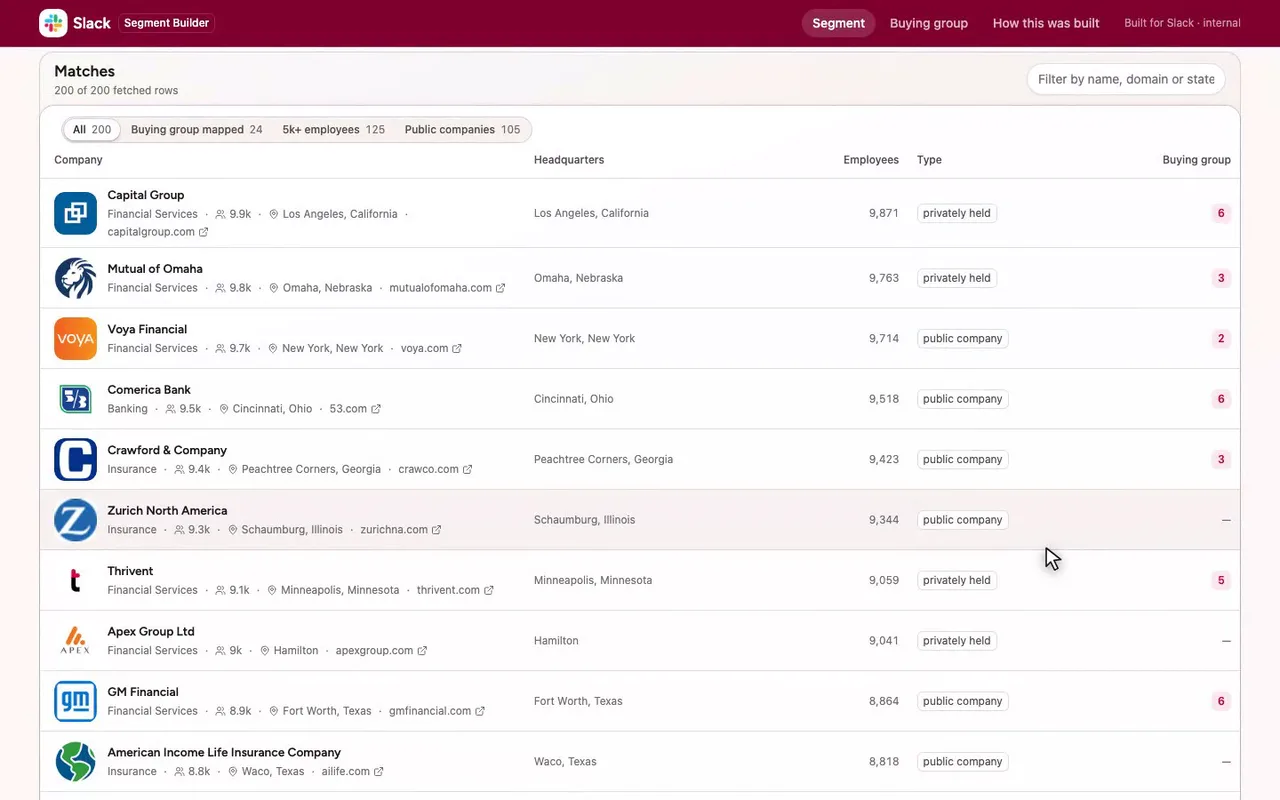Screen dimensions: 1280x800
Task: Click Thrivent buying group badge 5
Action: coord(1221,580)
